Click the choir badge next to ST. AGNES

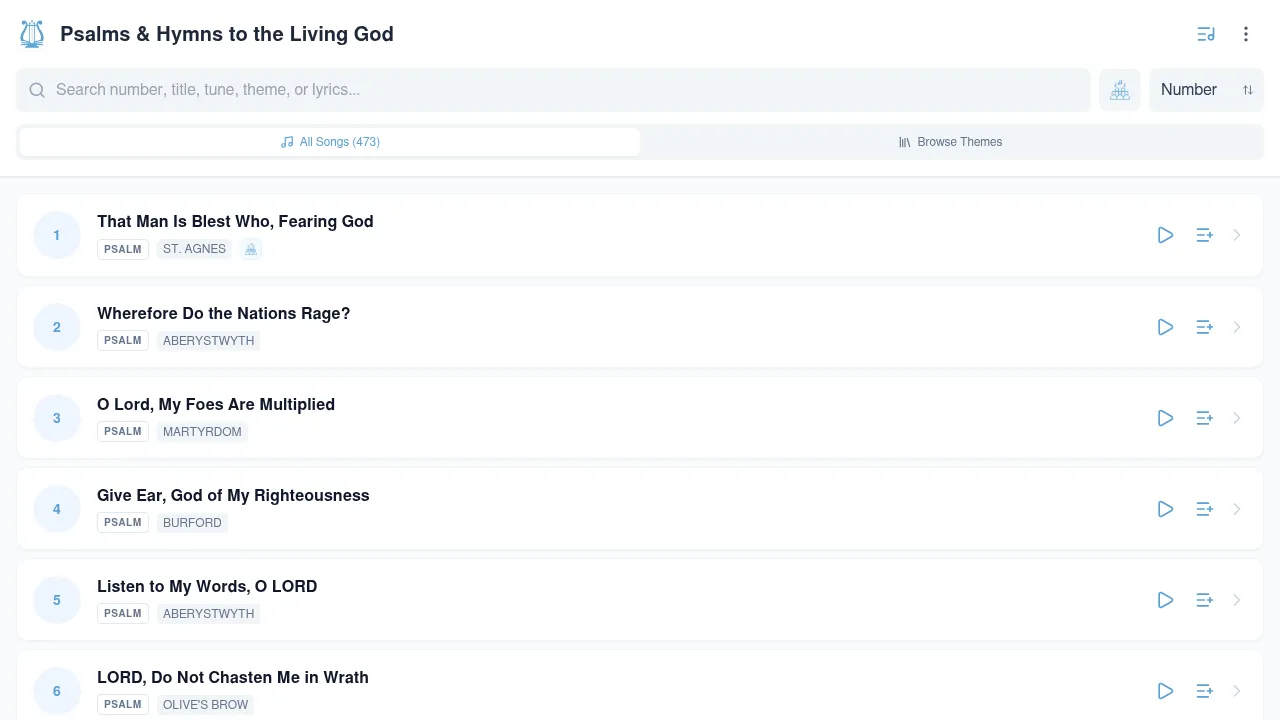click(x=250, y=249)
